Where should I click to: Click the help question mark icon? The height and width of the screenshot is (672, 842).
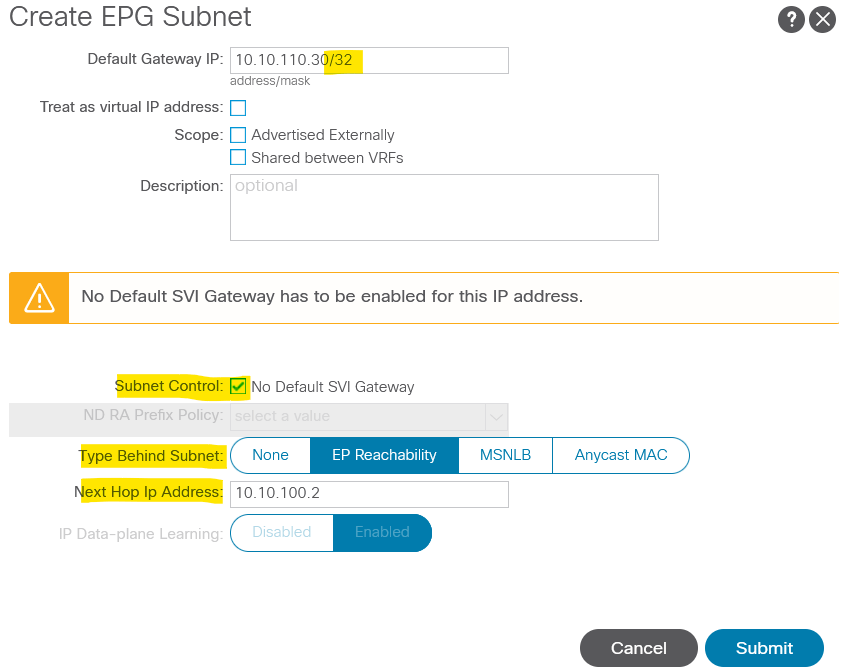791,19
